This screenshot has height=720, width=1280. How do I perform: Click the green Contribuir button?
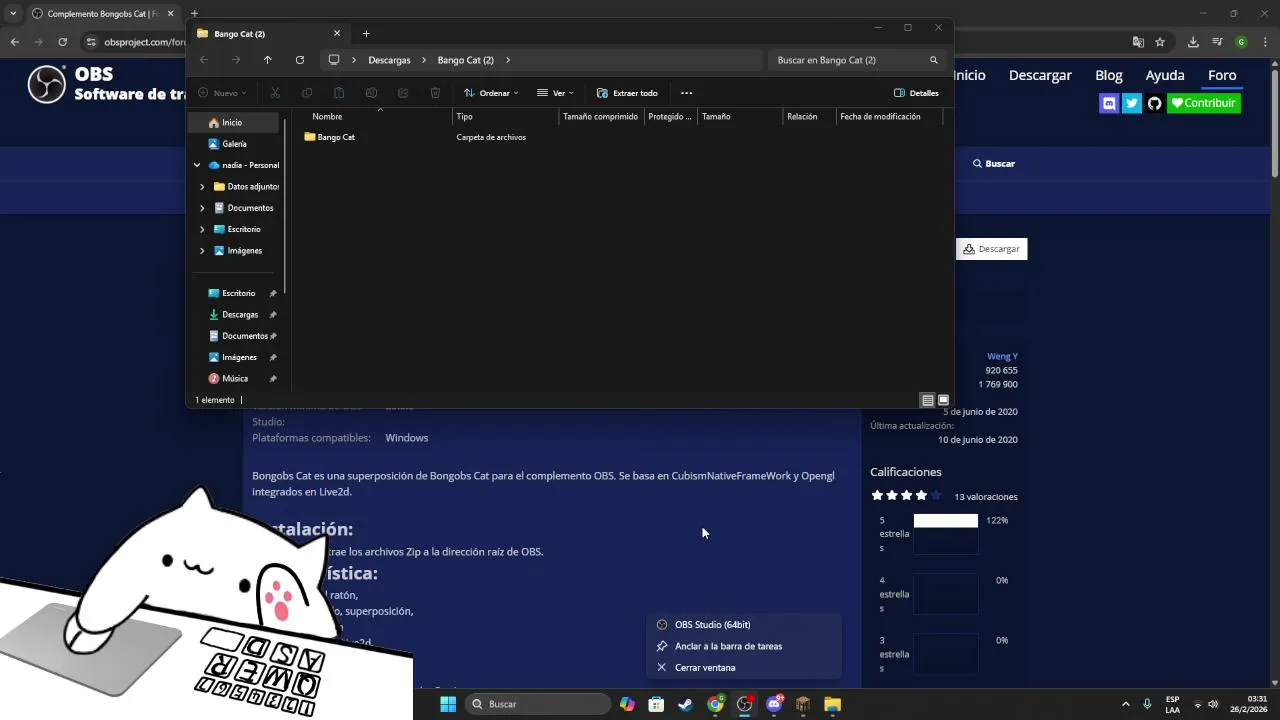tap(1204, 103)
